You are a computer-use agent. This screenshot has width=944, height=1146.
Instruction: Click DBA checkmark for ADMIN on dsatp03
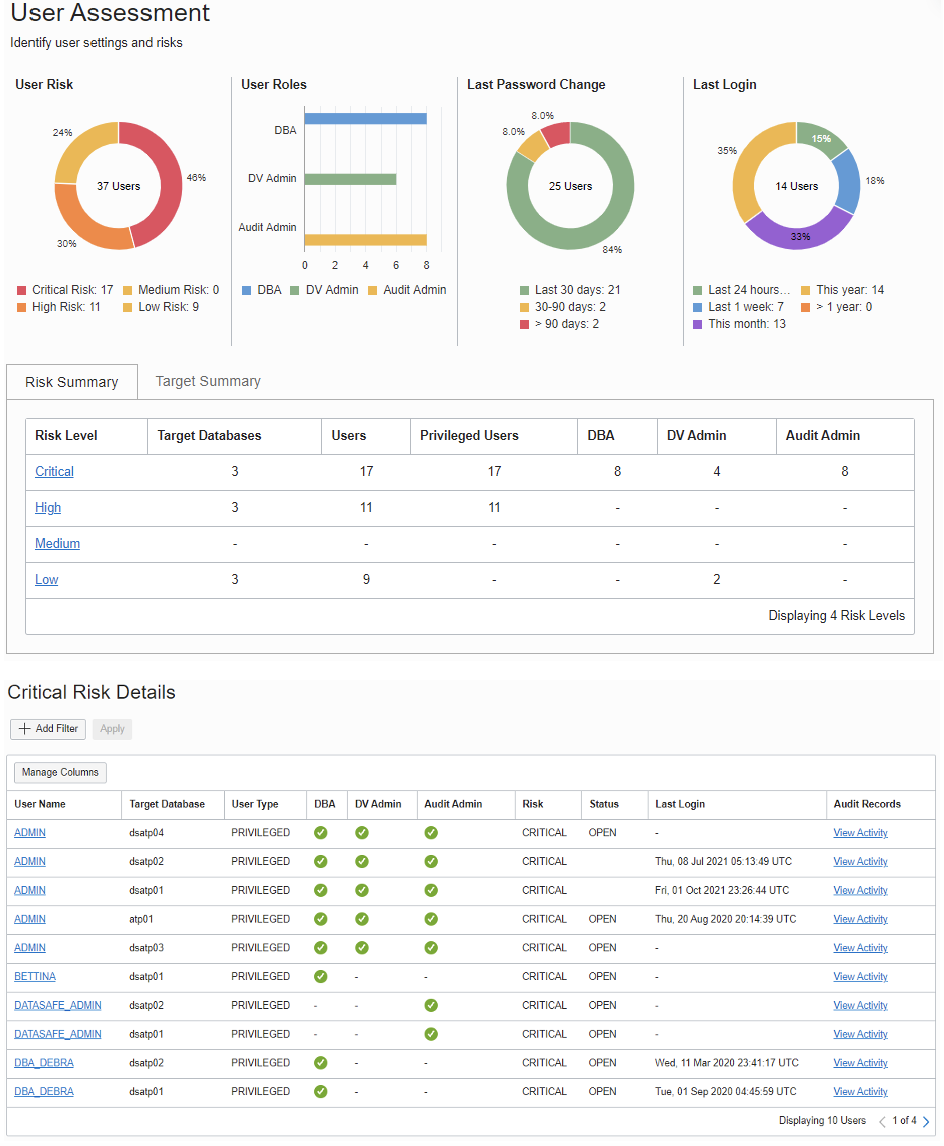pos(321,948)
